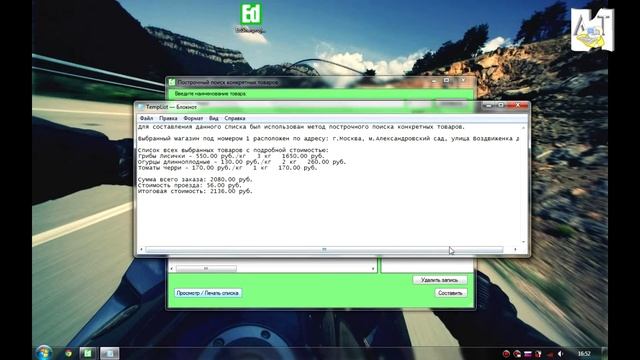Click the first line beginning Для составления
Viewport: 640px width, 360px height.
301,127
